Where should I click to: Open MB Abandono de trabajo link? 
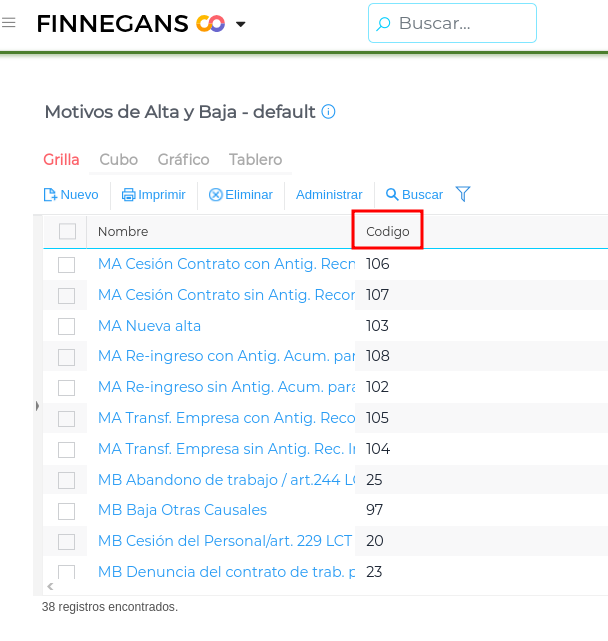tap(227, 480)
